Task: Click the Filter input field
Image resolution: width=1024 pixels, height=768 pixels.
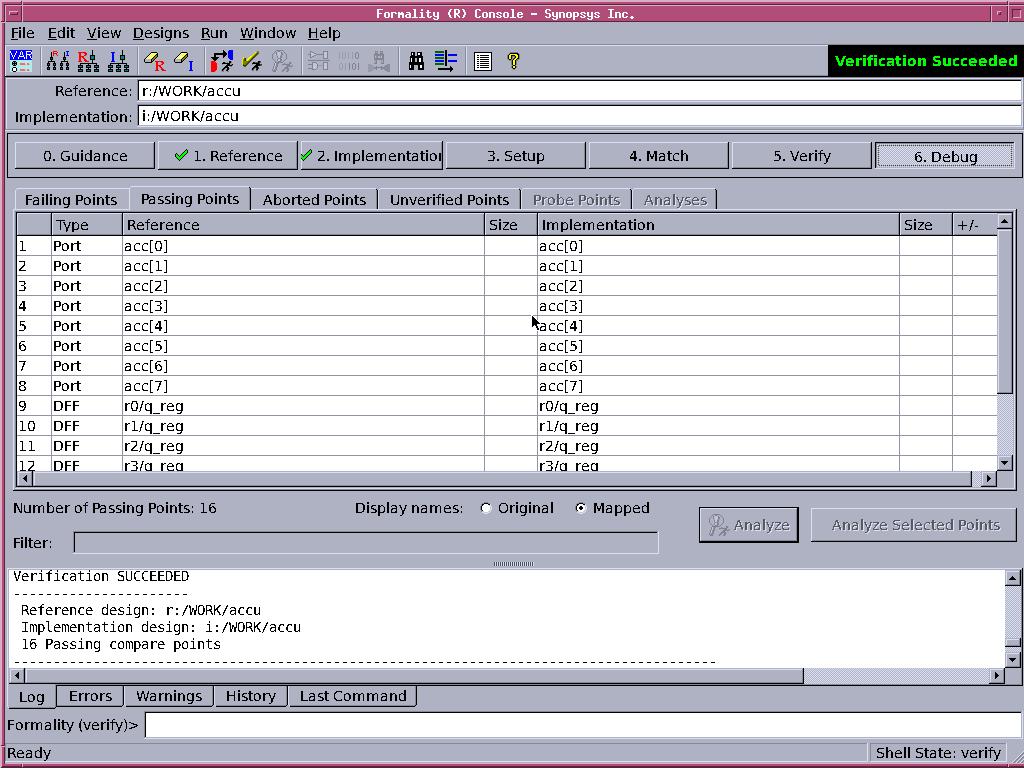Action: (x=366, y=543)
